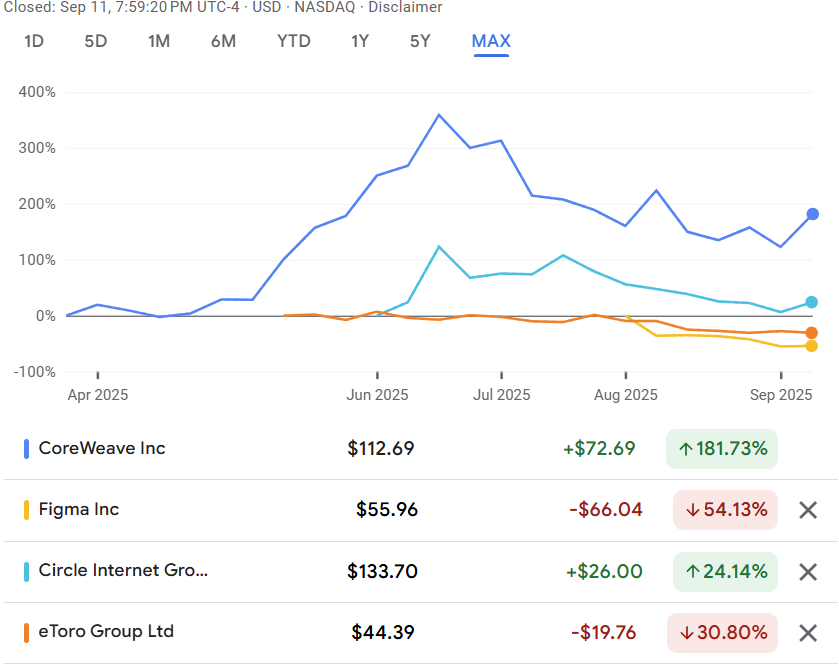The width and height of the screenshot is (839, 664).
Task: Choose the 1M time range
Action: [x=159, y=41]
